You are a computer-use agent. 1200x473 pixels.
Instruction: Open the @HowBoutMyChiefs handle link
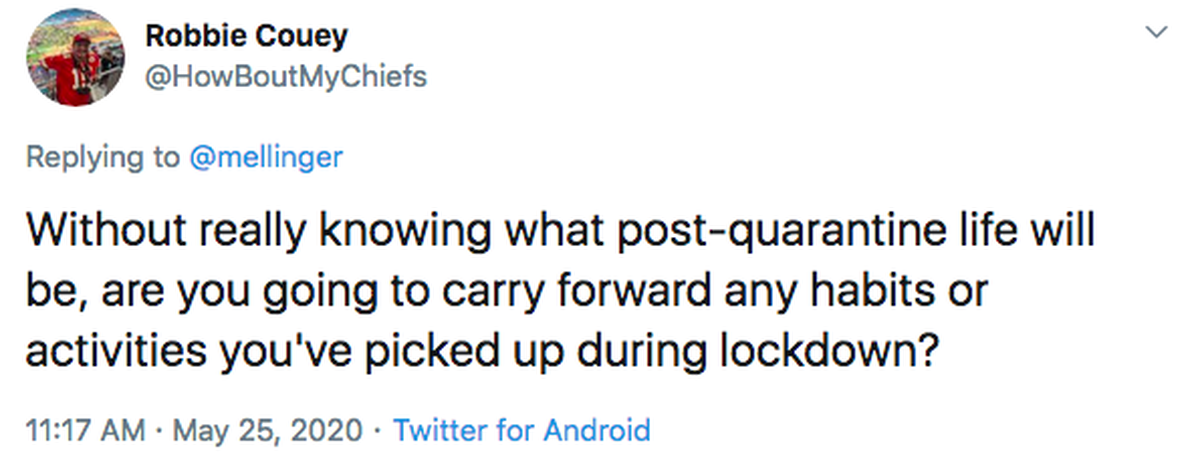click(x=286, y=76)
